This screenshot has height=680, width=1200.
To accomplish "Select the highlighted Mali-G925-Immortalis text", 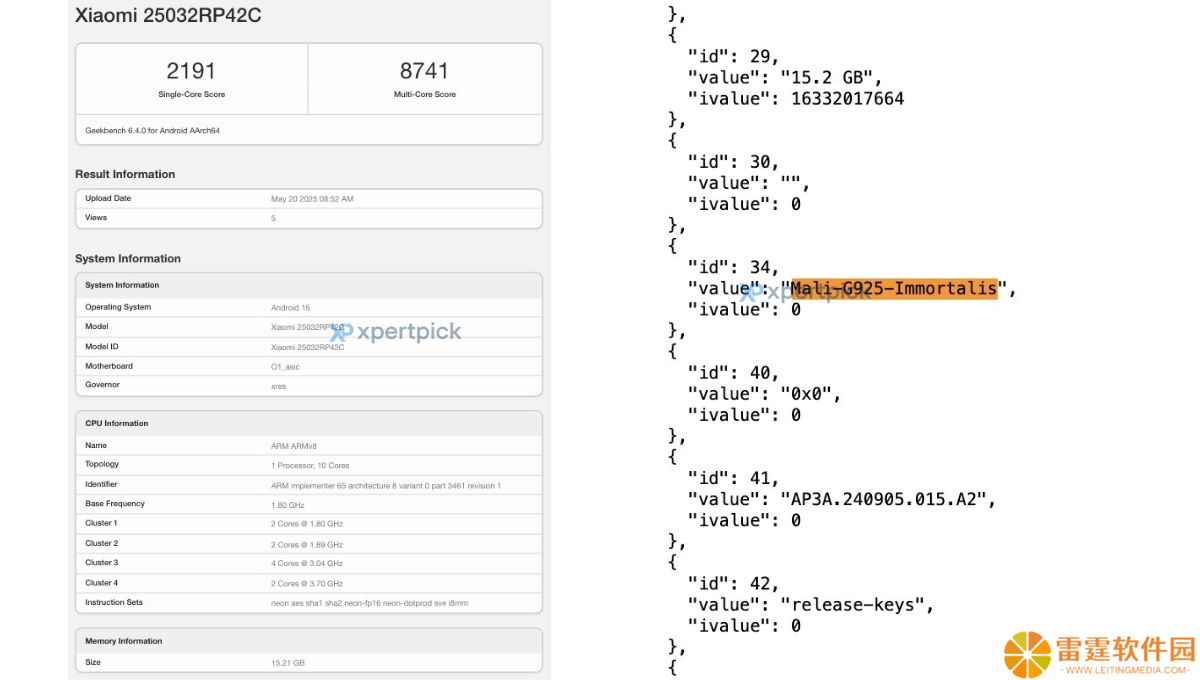I will click(x=894, y=289).
